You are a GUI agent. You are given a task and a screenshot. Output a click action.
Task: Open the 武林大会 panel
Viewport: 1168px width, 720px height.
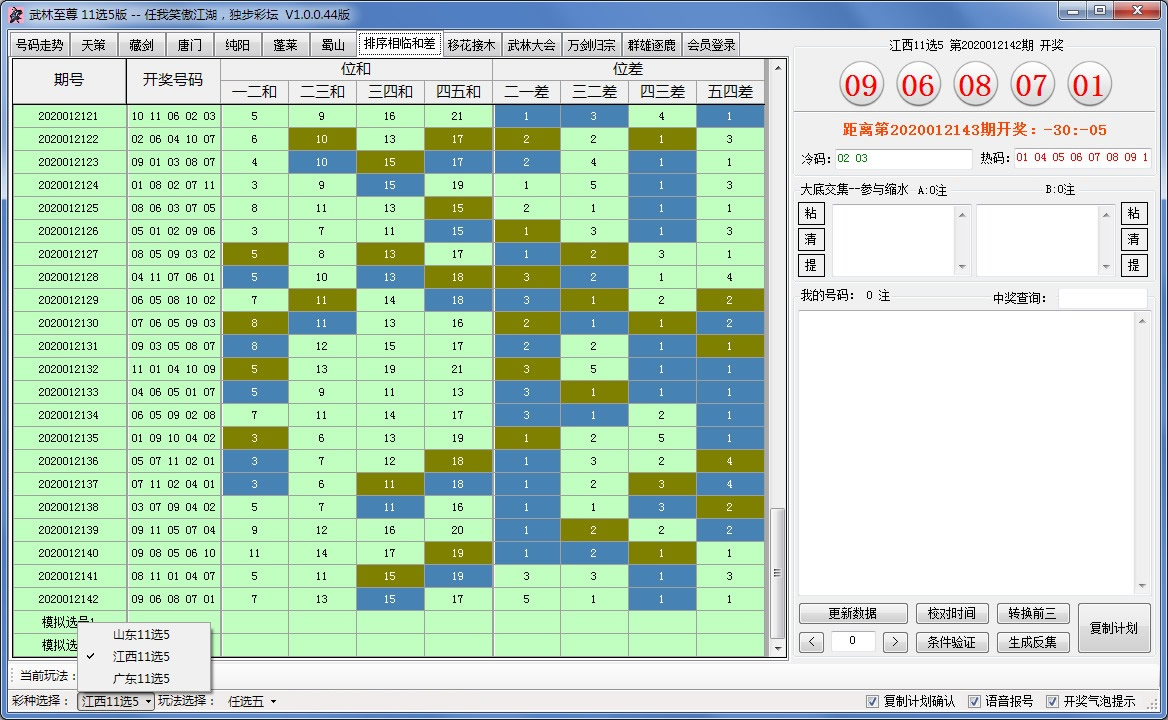[x=530, y=44]
